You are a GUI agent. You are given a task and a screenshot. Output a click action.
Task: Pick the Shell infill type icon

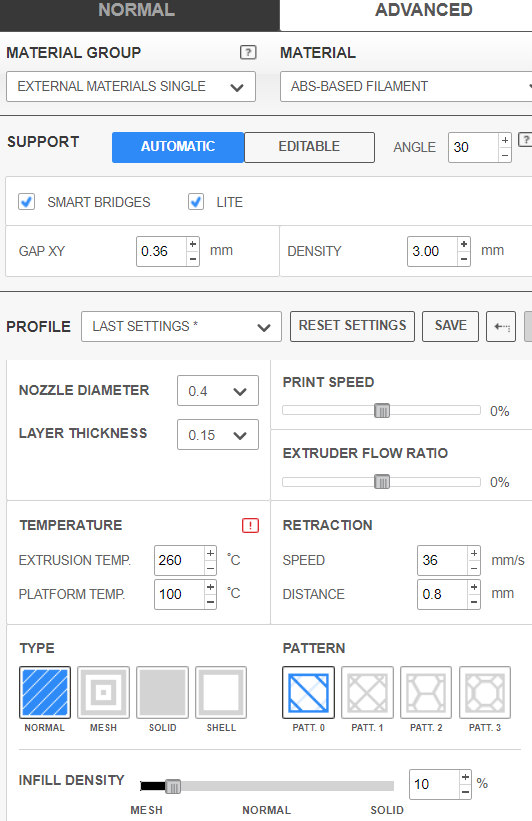point(221,692)
